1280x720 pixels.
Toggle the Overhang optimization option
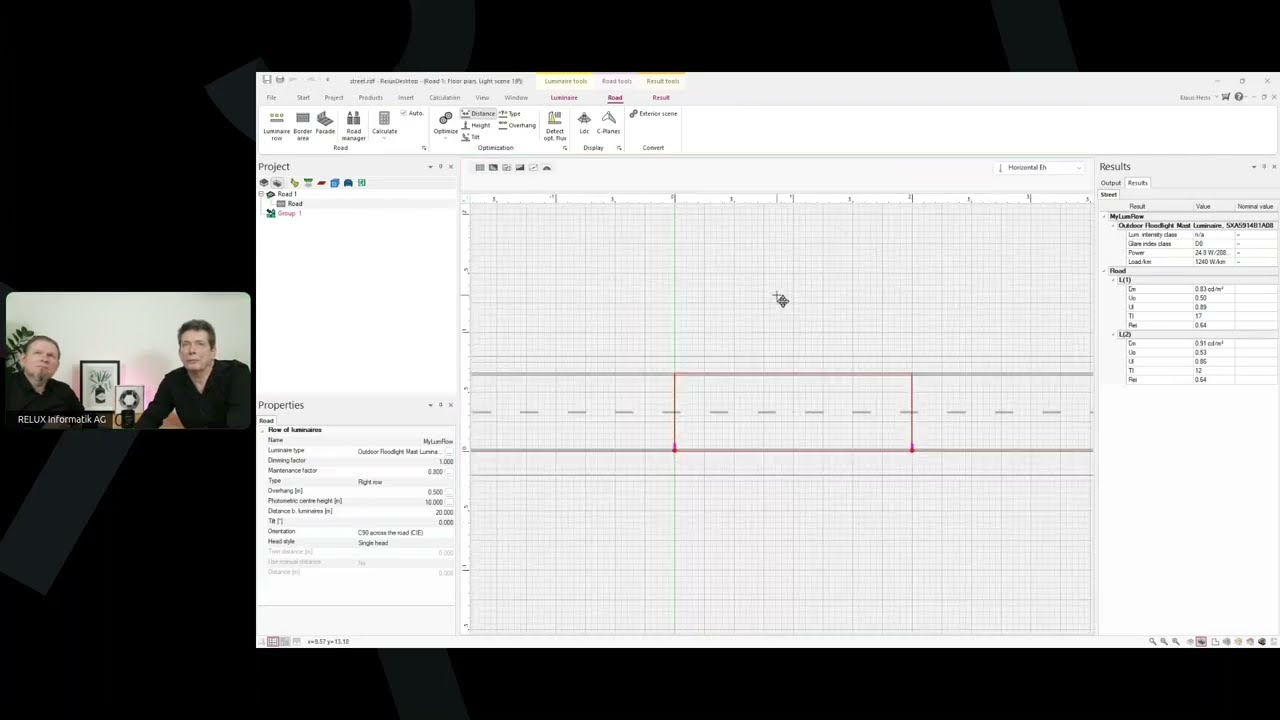[x=517, y=125]
